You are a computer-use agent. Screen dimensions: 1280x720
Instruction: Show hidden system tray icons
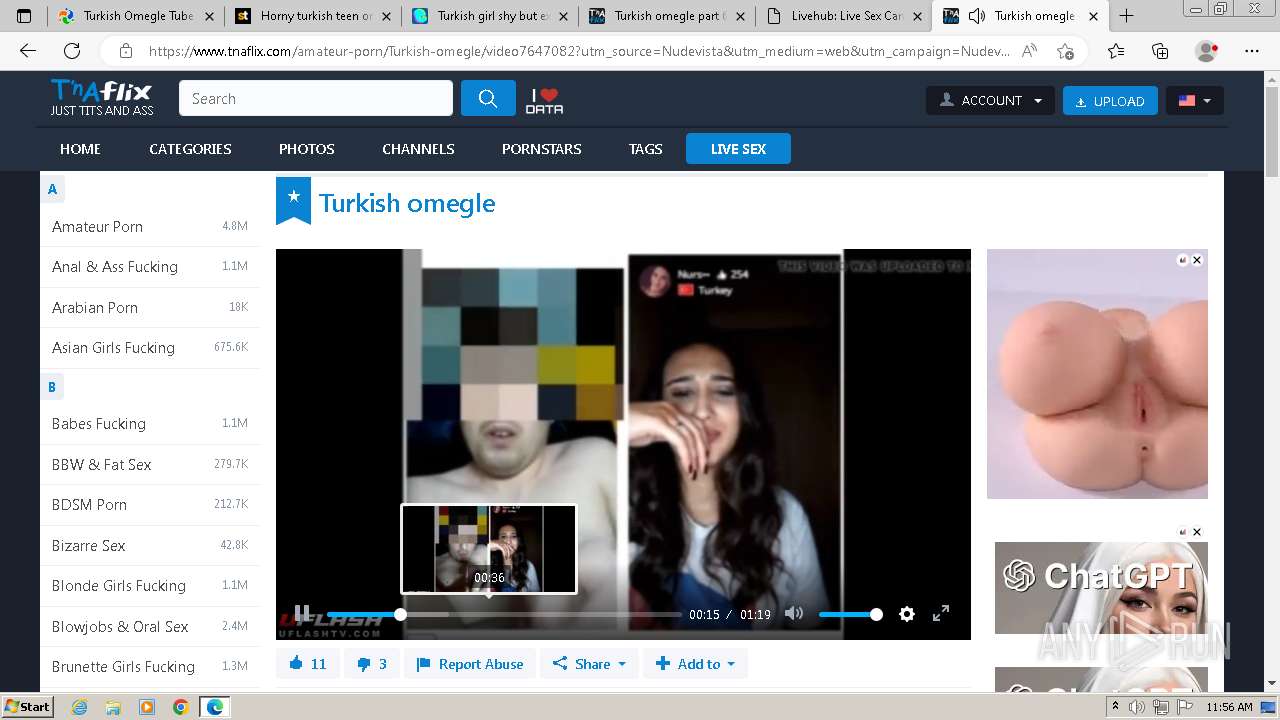(x=1116, y=707)
